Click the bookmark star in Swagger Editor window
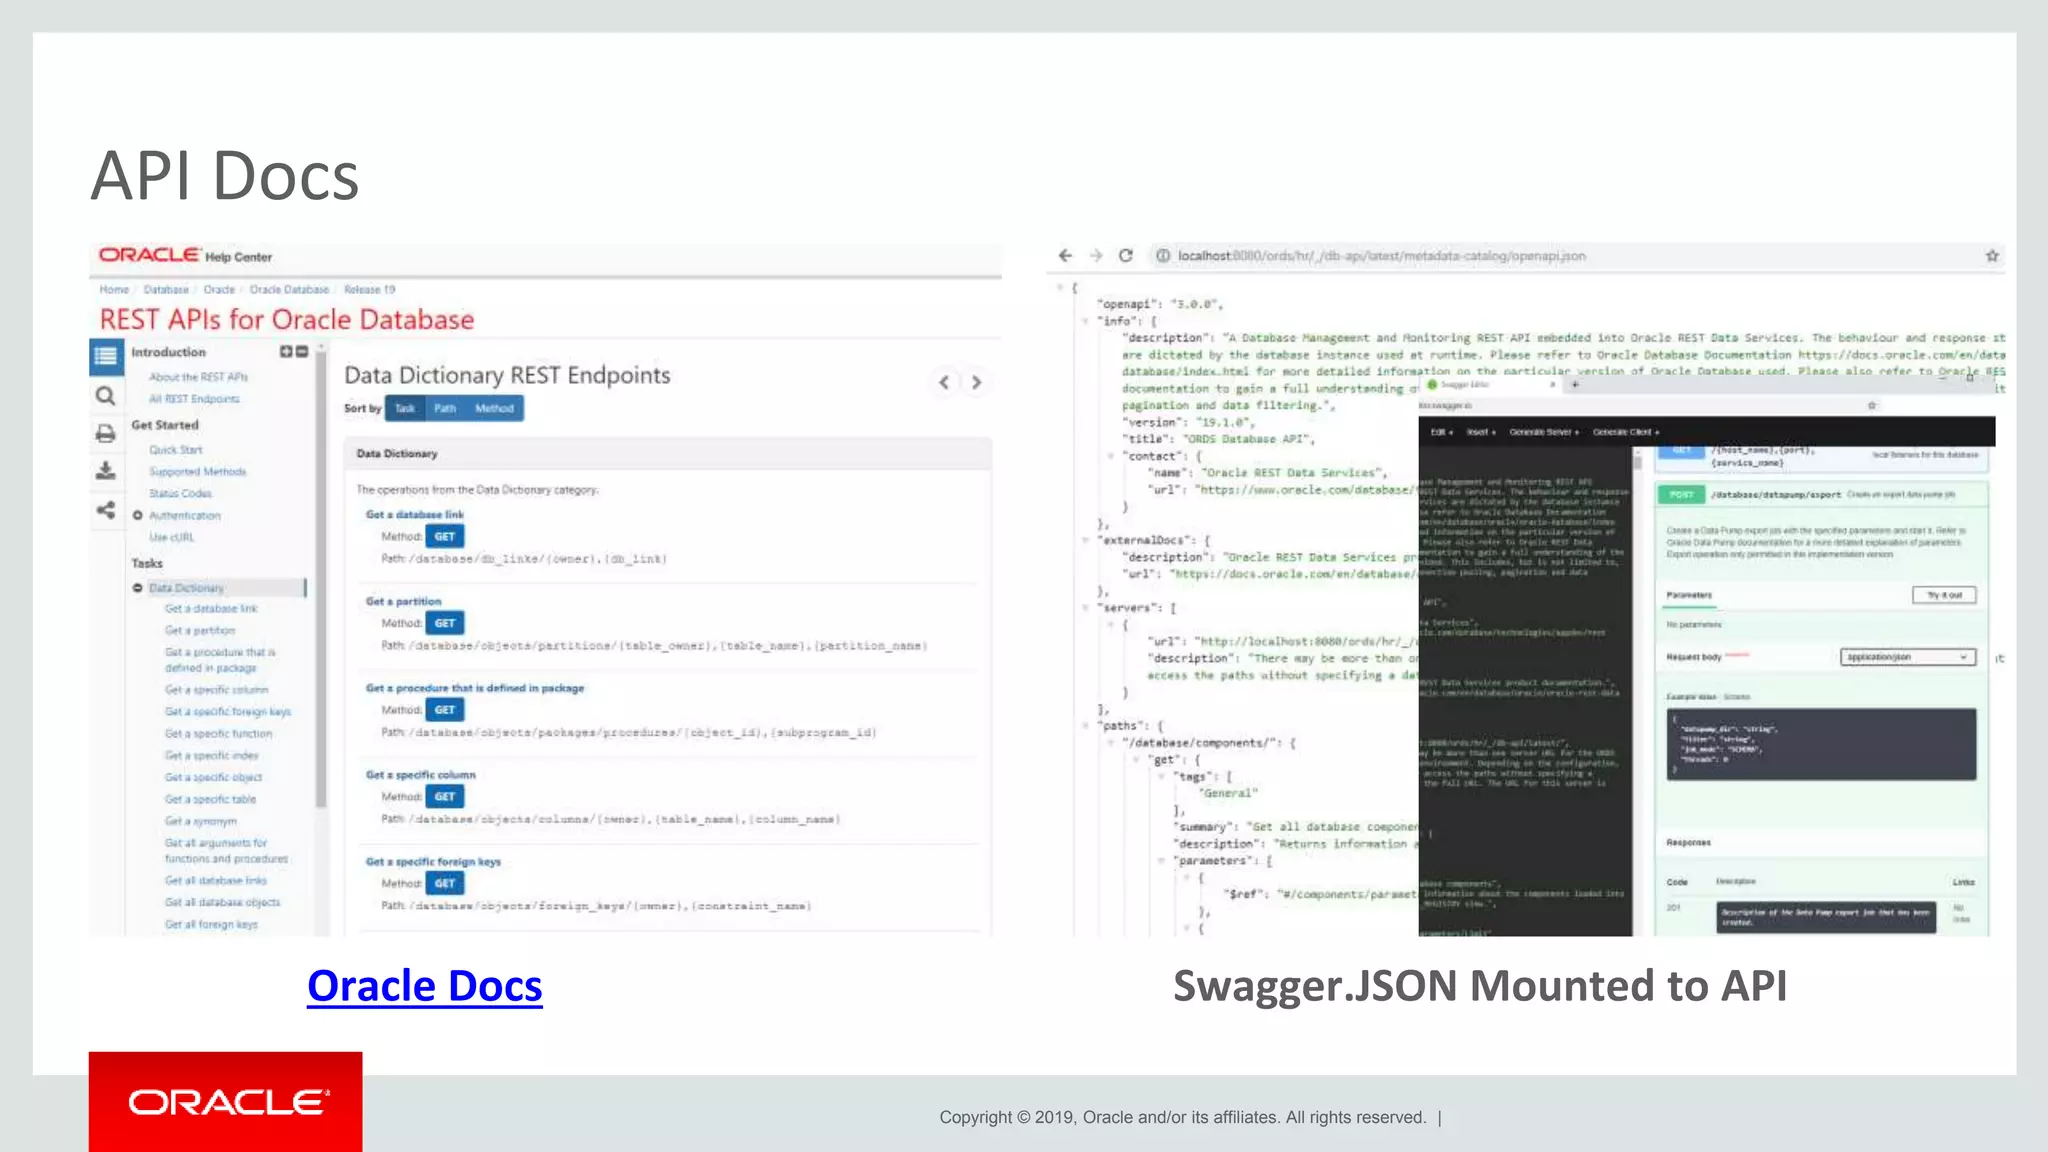 [1872, 405]
